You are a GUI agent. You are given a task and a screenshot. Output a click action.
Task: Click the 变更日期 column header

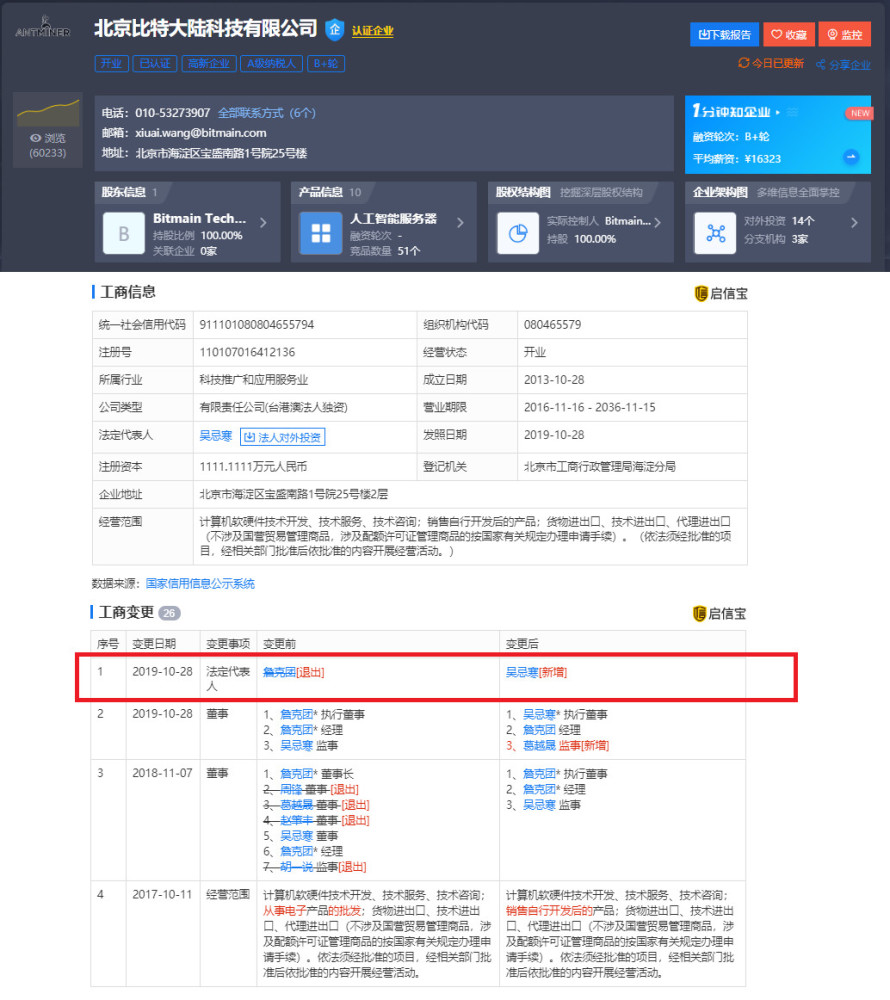click(154, 644)
